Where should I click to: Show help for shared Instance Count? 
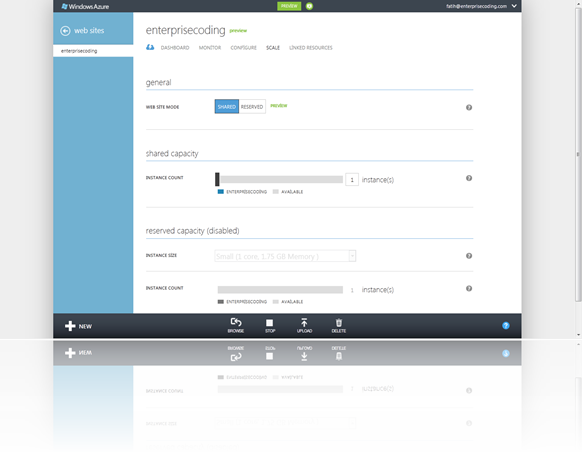coord(469,178)
